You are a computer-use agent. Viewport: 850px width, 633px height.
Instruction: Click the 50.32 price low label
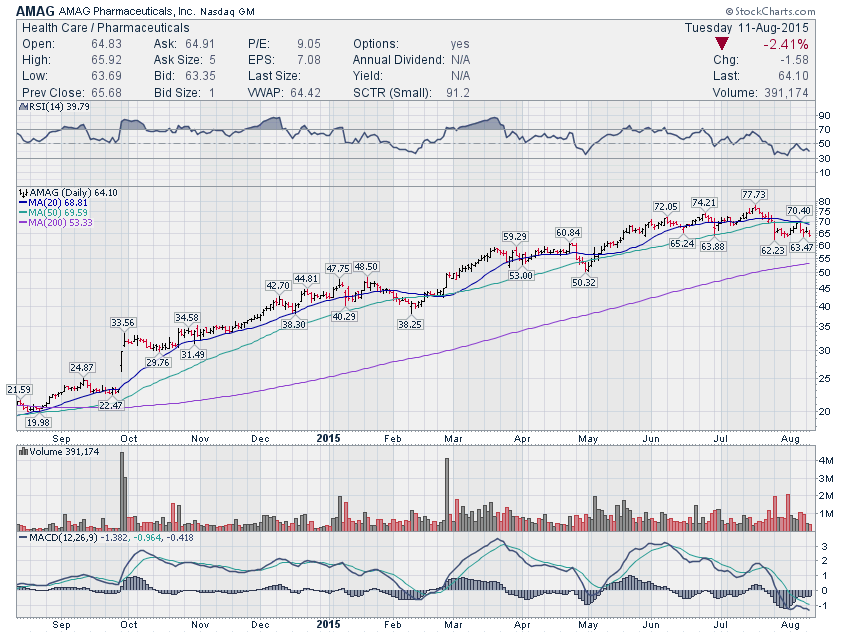584,282
